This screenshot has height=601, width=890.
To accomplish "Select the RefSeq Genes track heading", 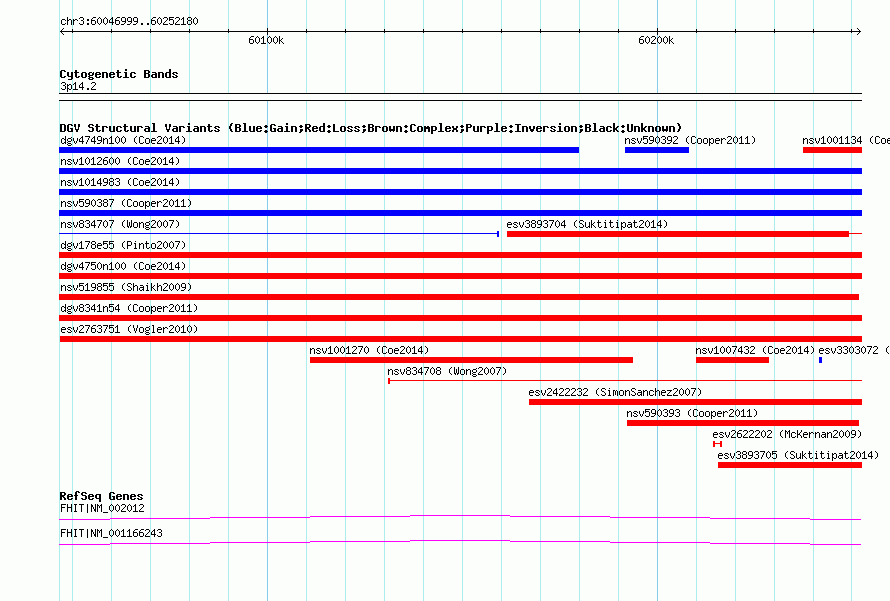I will 101,496.
